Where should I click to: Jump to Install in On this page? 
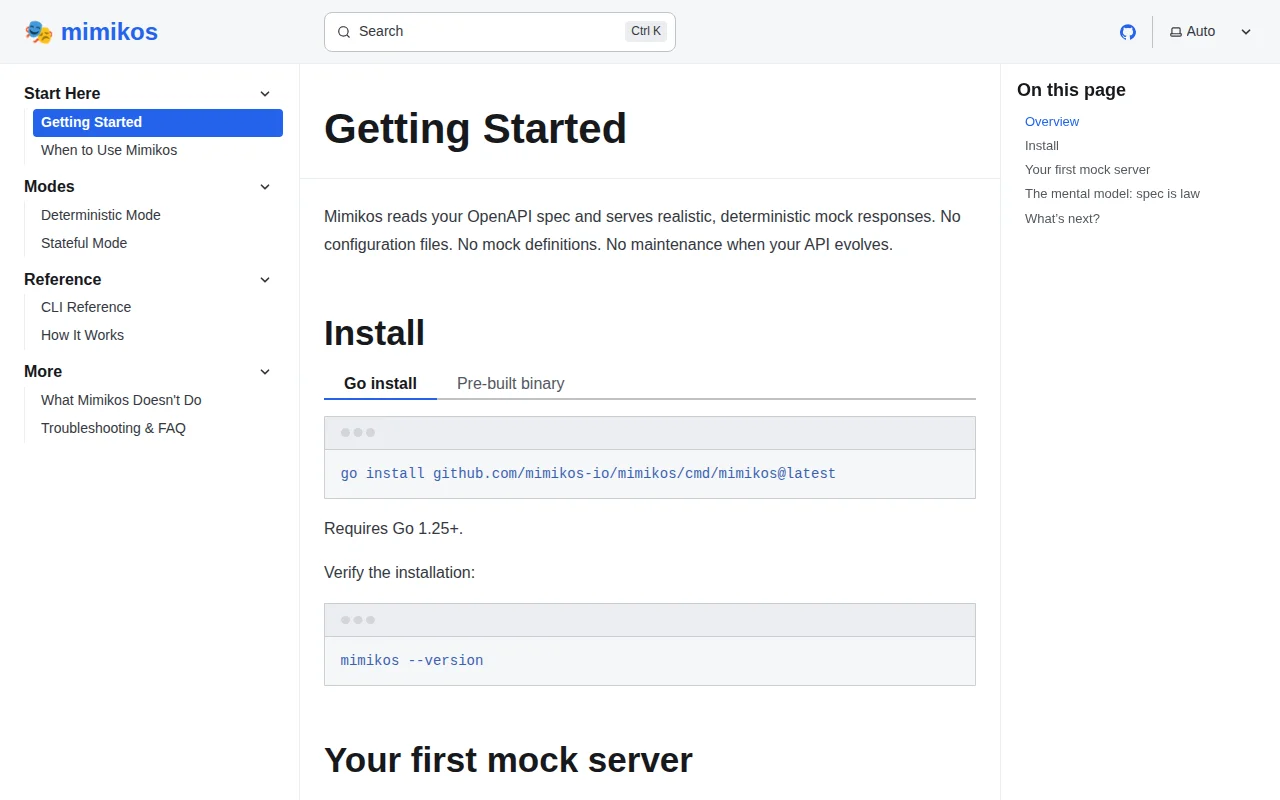(x=1042, y=145)
